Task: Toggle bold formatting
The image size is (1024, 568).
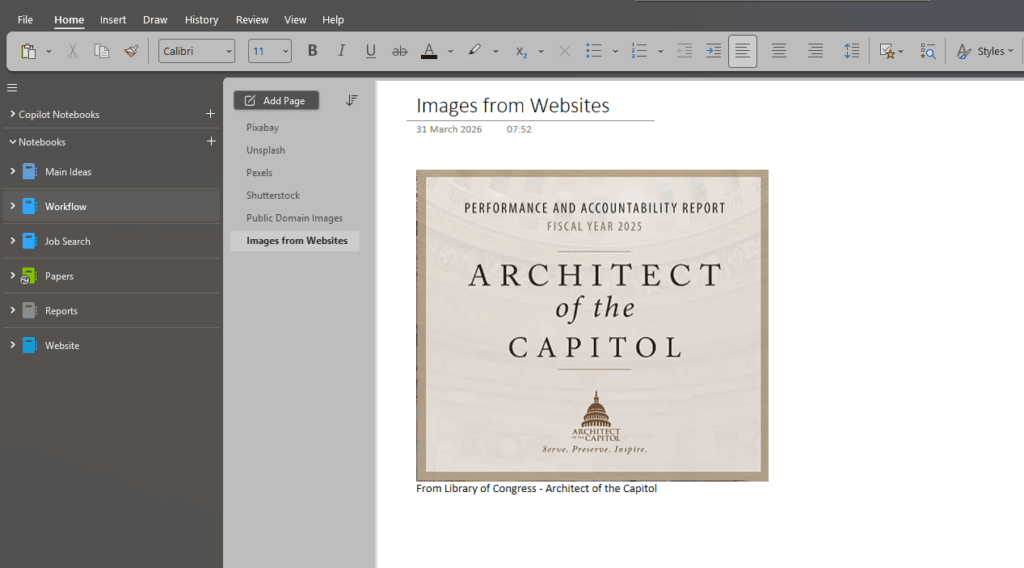Action: (x=312, y=51)
